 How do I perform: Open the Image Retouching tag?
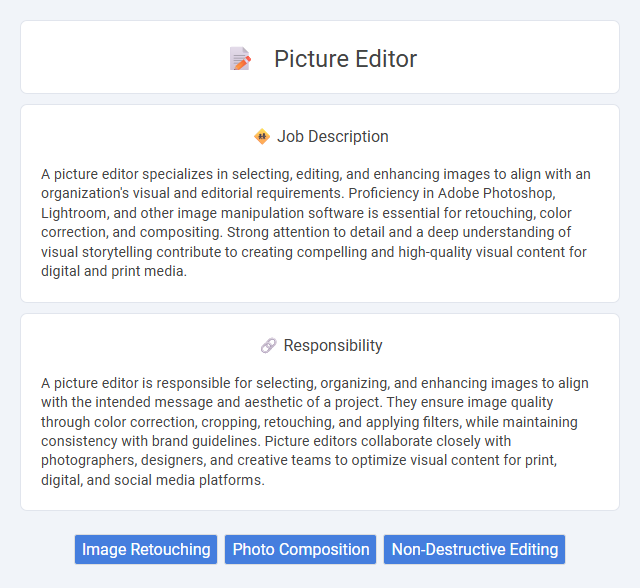pyautogui.click(x=146, y=549)
